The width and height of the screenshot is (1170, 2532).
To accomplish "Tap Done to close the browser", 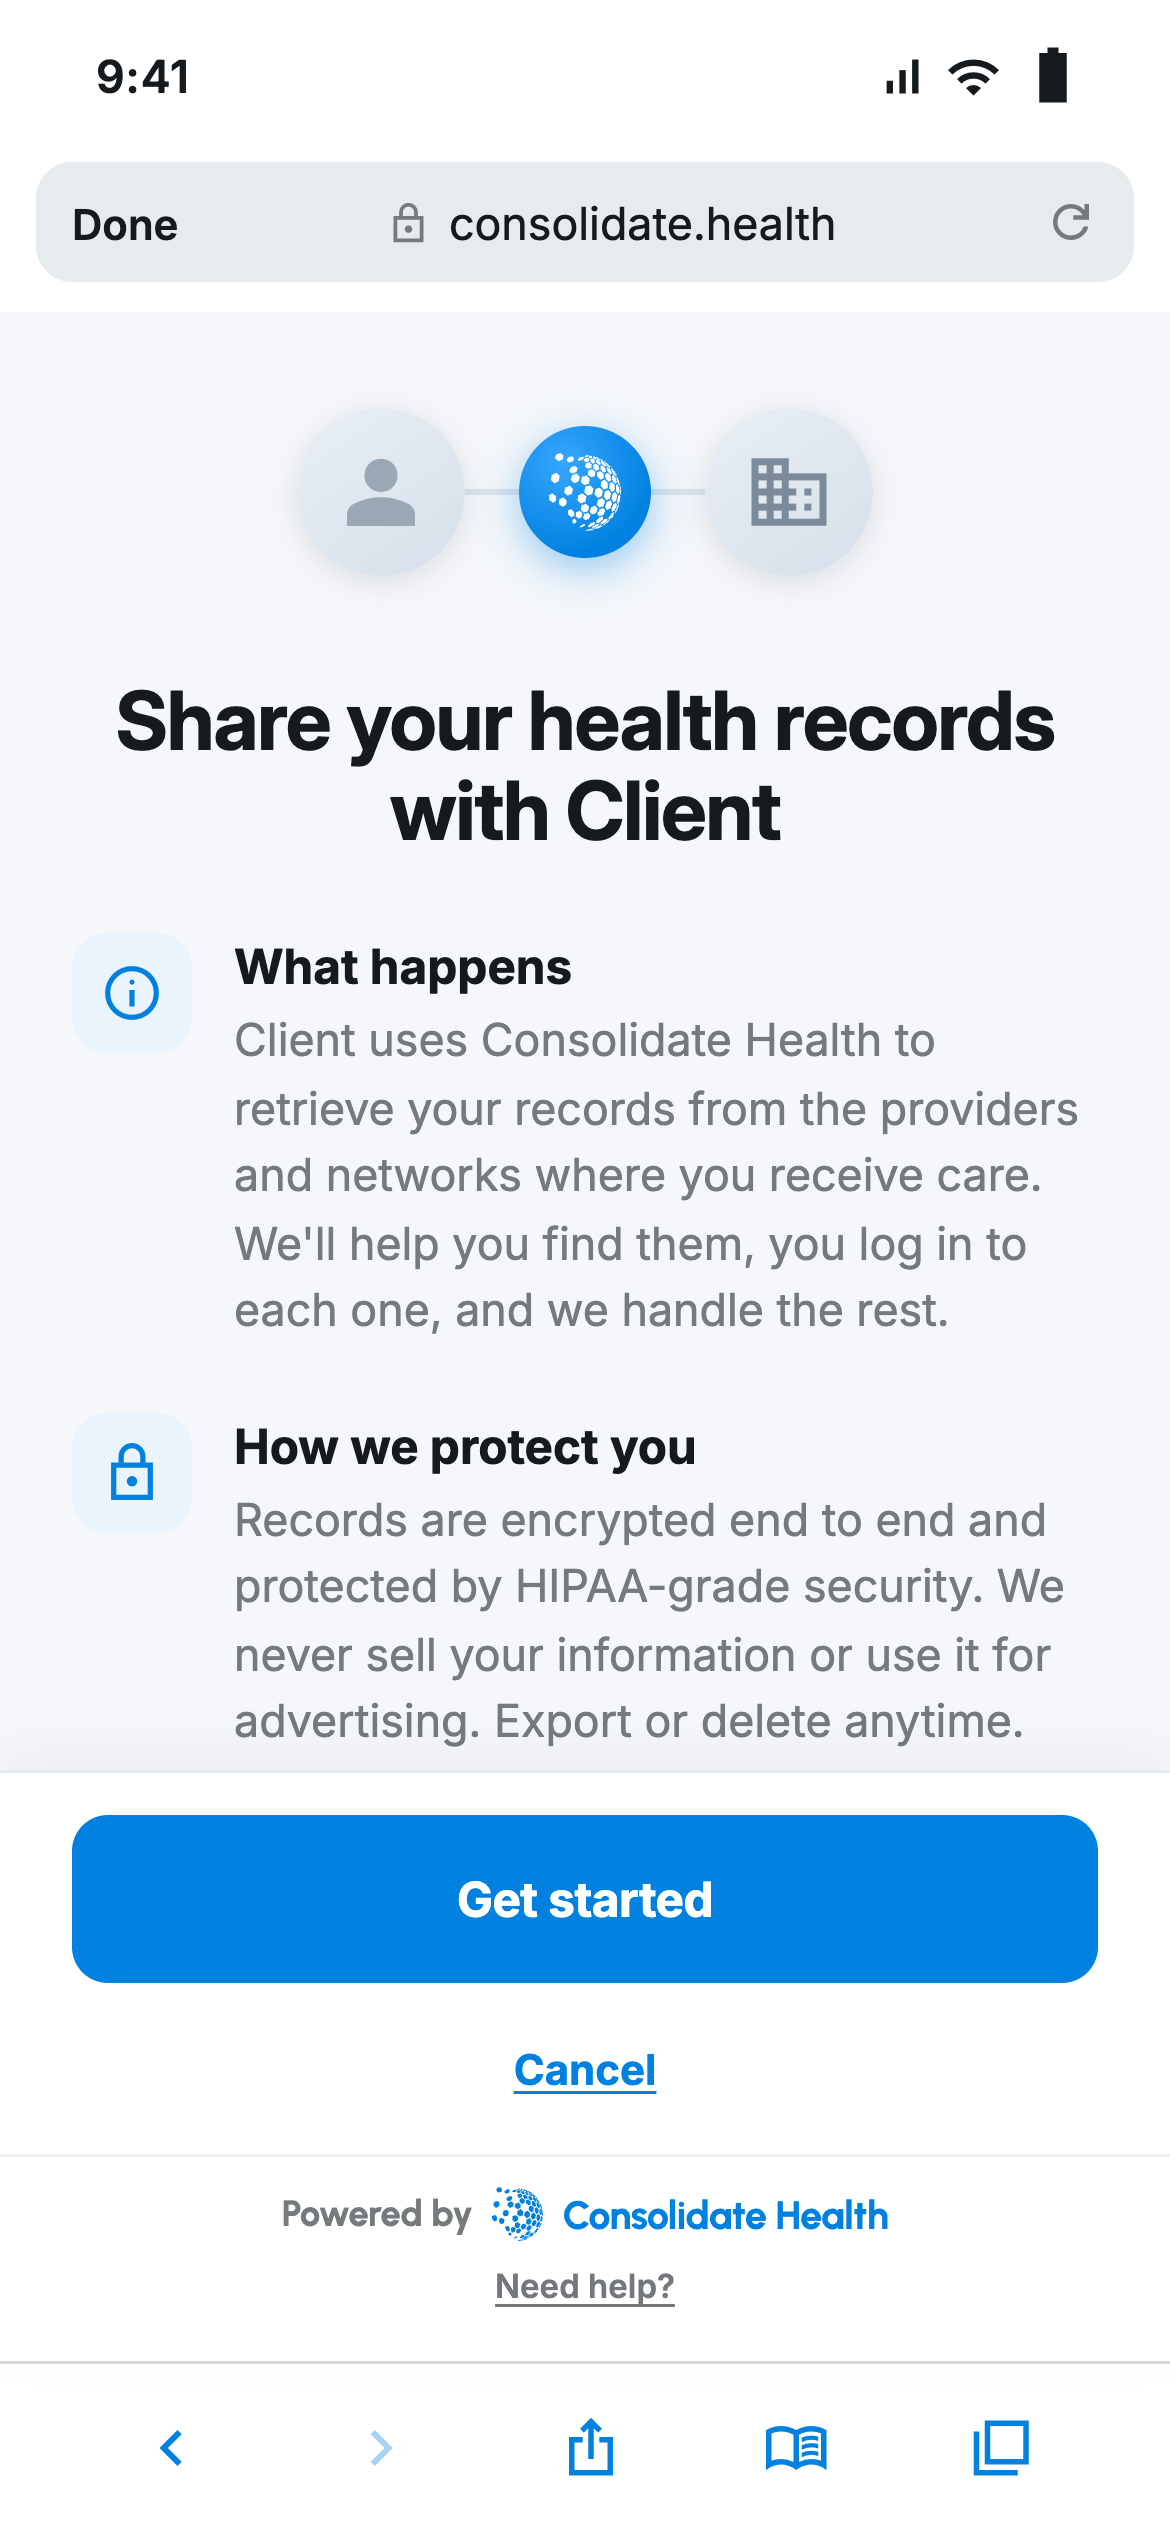I will pos(125,225).
